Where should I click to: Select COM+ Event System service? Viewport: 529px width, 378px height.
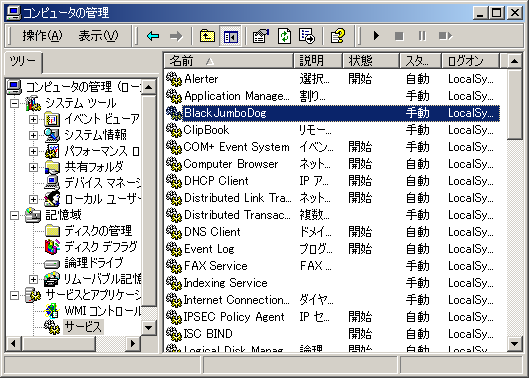pos(332,147)
